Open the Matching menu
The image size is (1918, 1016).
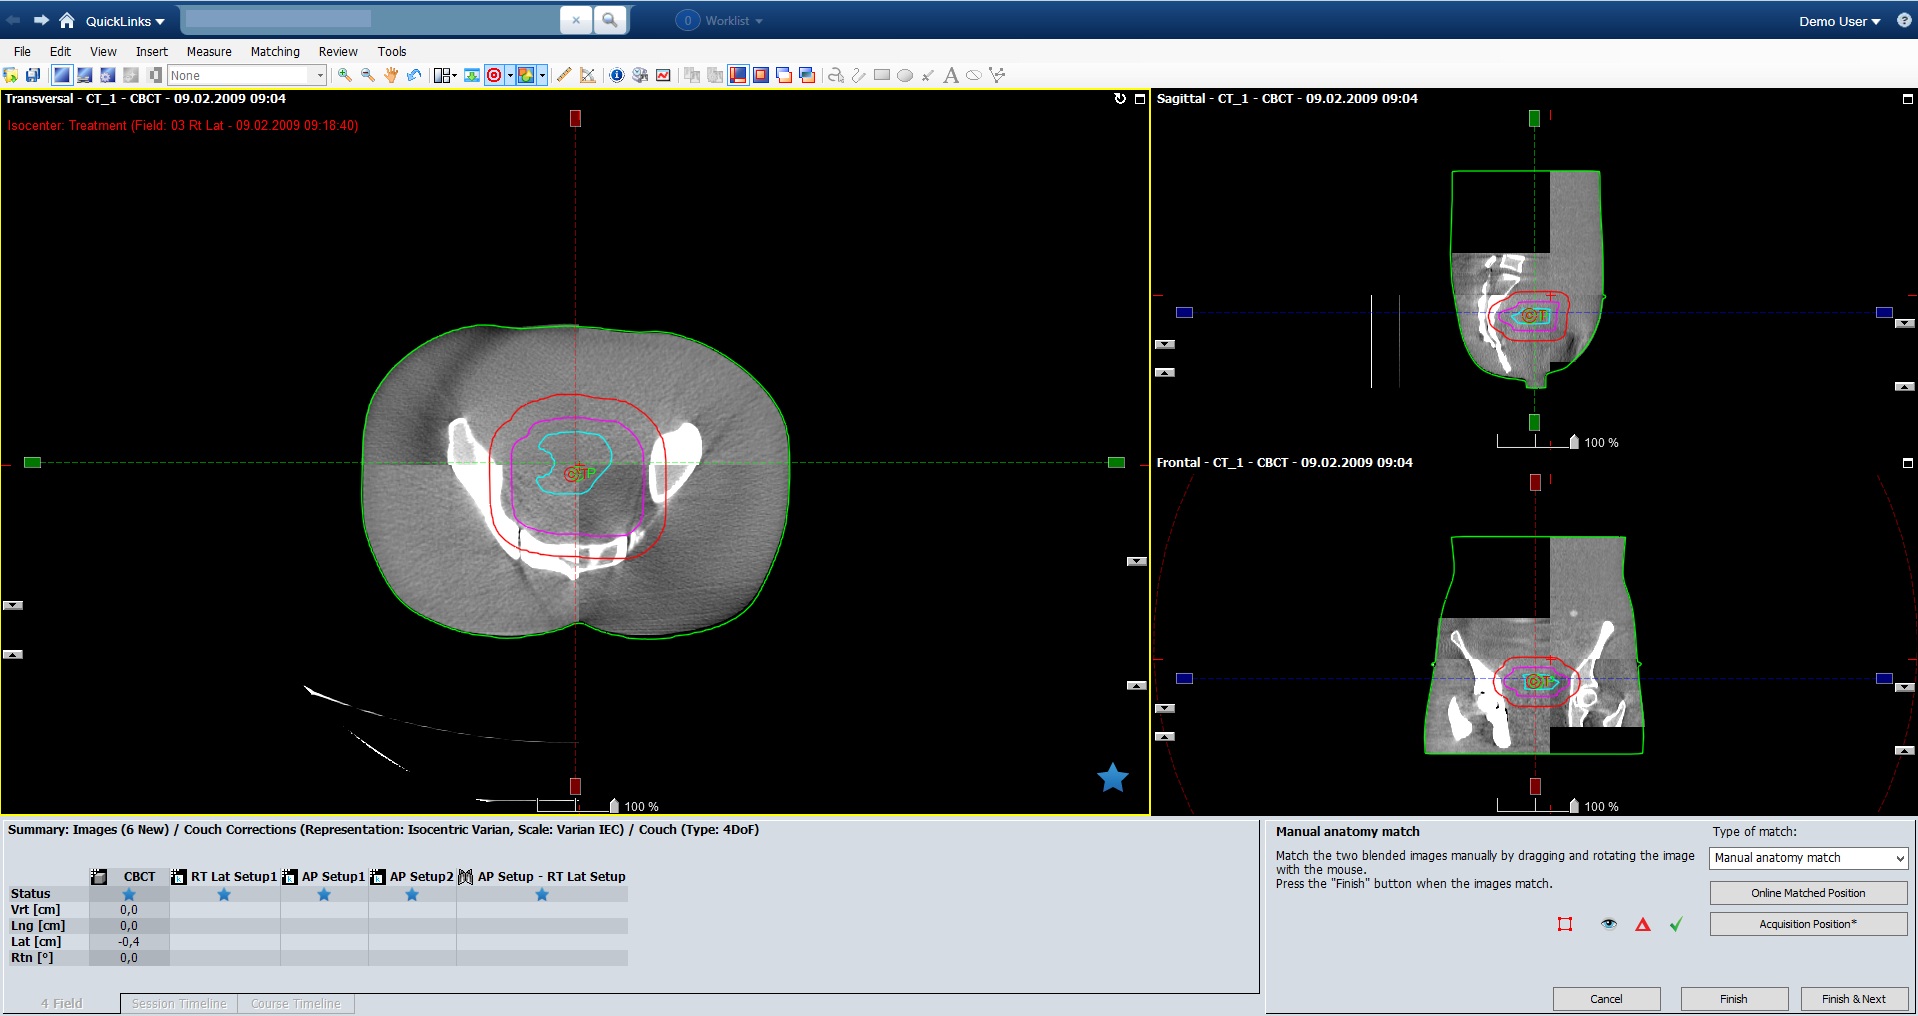pos(274,51)
